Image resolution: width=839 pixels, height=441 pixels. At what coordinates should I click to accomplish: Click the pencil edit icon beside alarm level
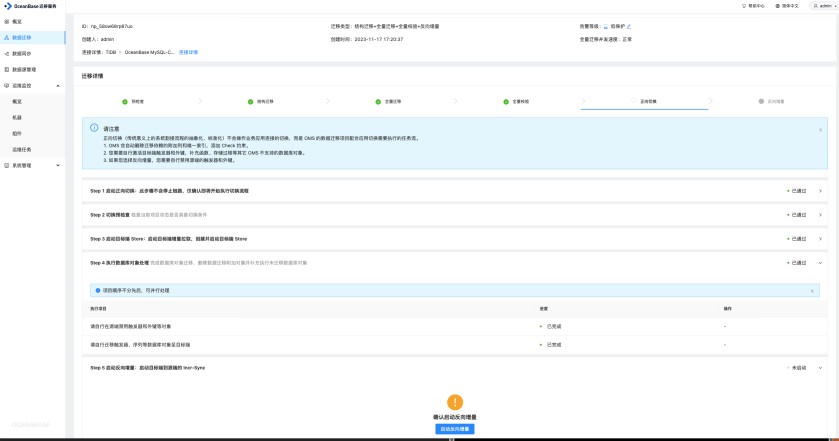click(x=629, y=26)
